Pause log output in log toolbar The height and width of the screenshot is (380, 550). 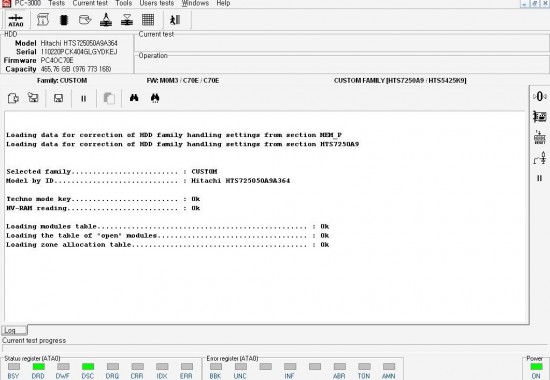pyautogui.click(x=83, y=99)
